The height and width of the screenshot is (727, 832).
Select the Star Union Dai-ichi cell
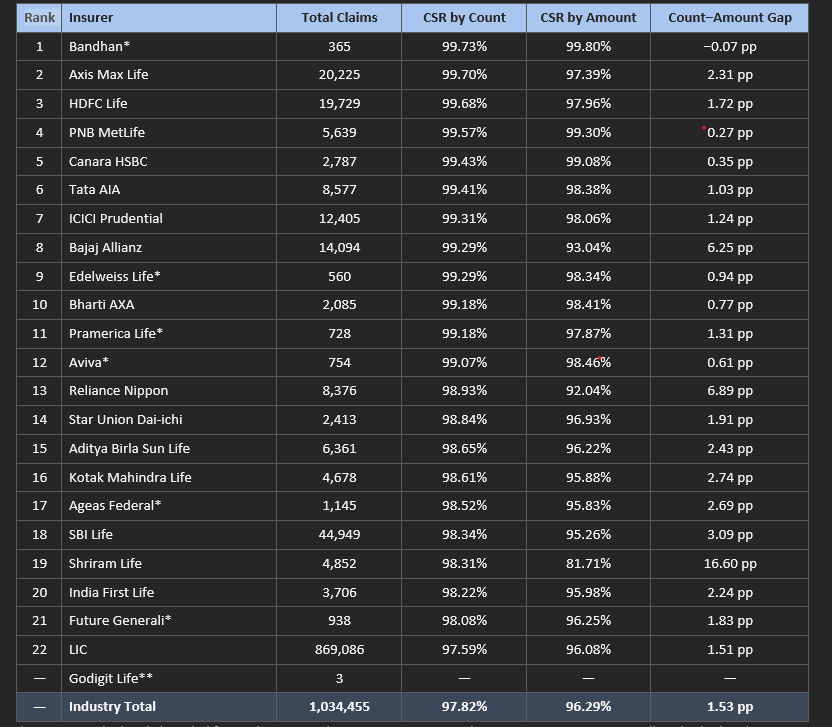tap(169, 420)
